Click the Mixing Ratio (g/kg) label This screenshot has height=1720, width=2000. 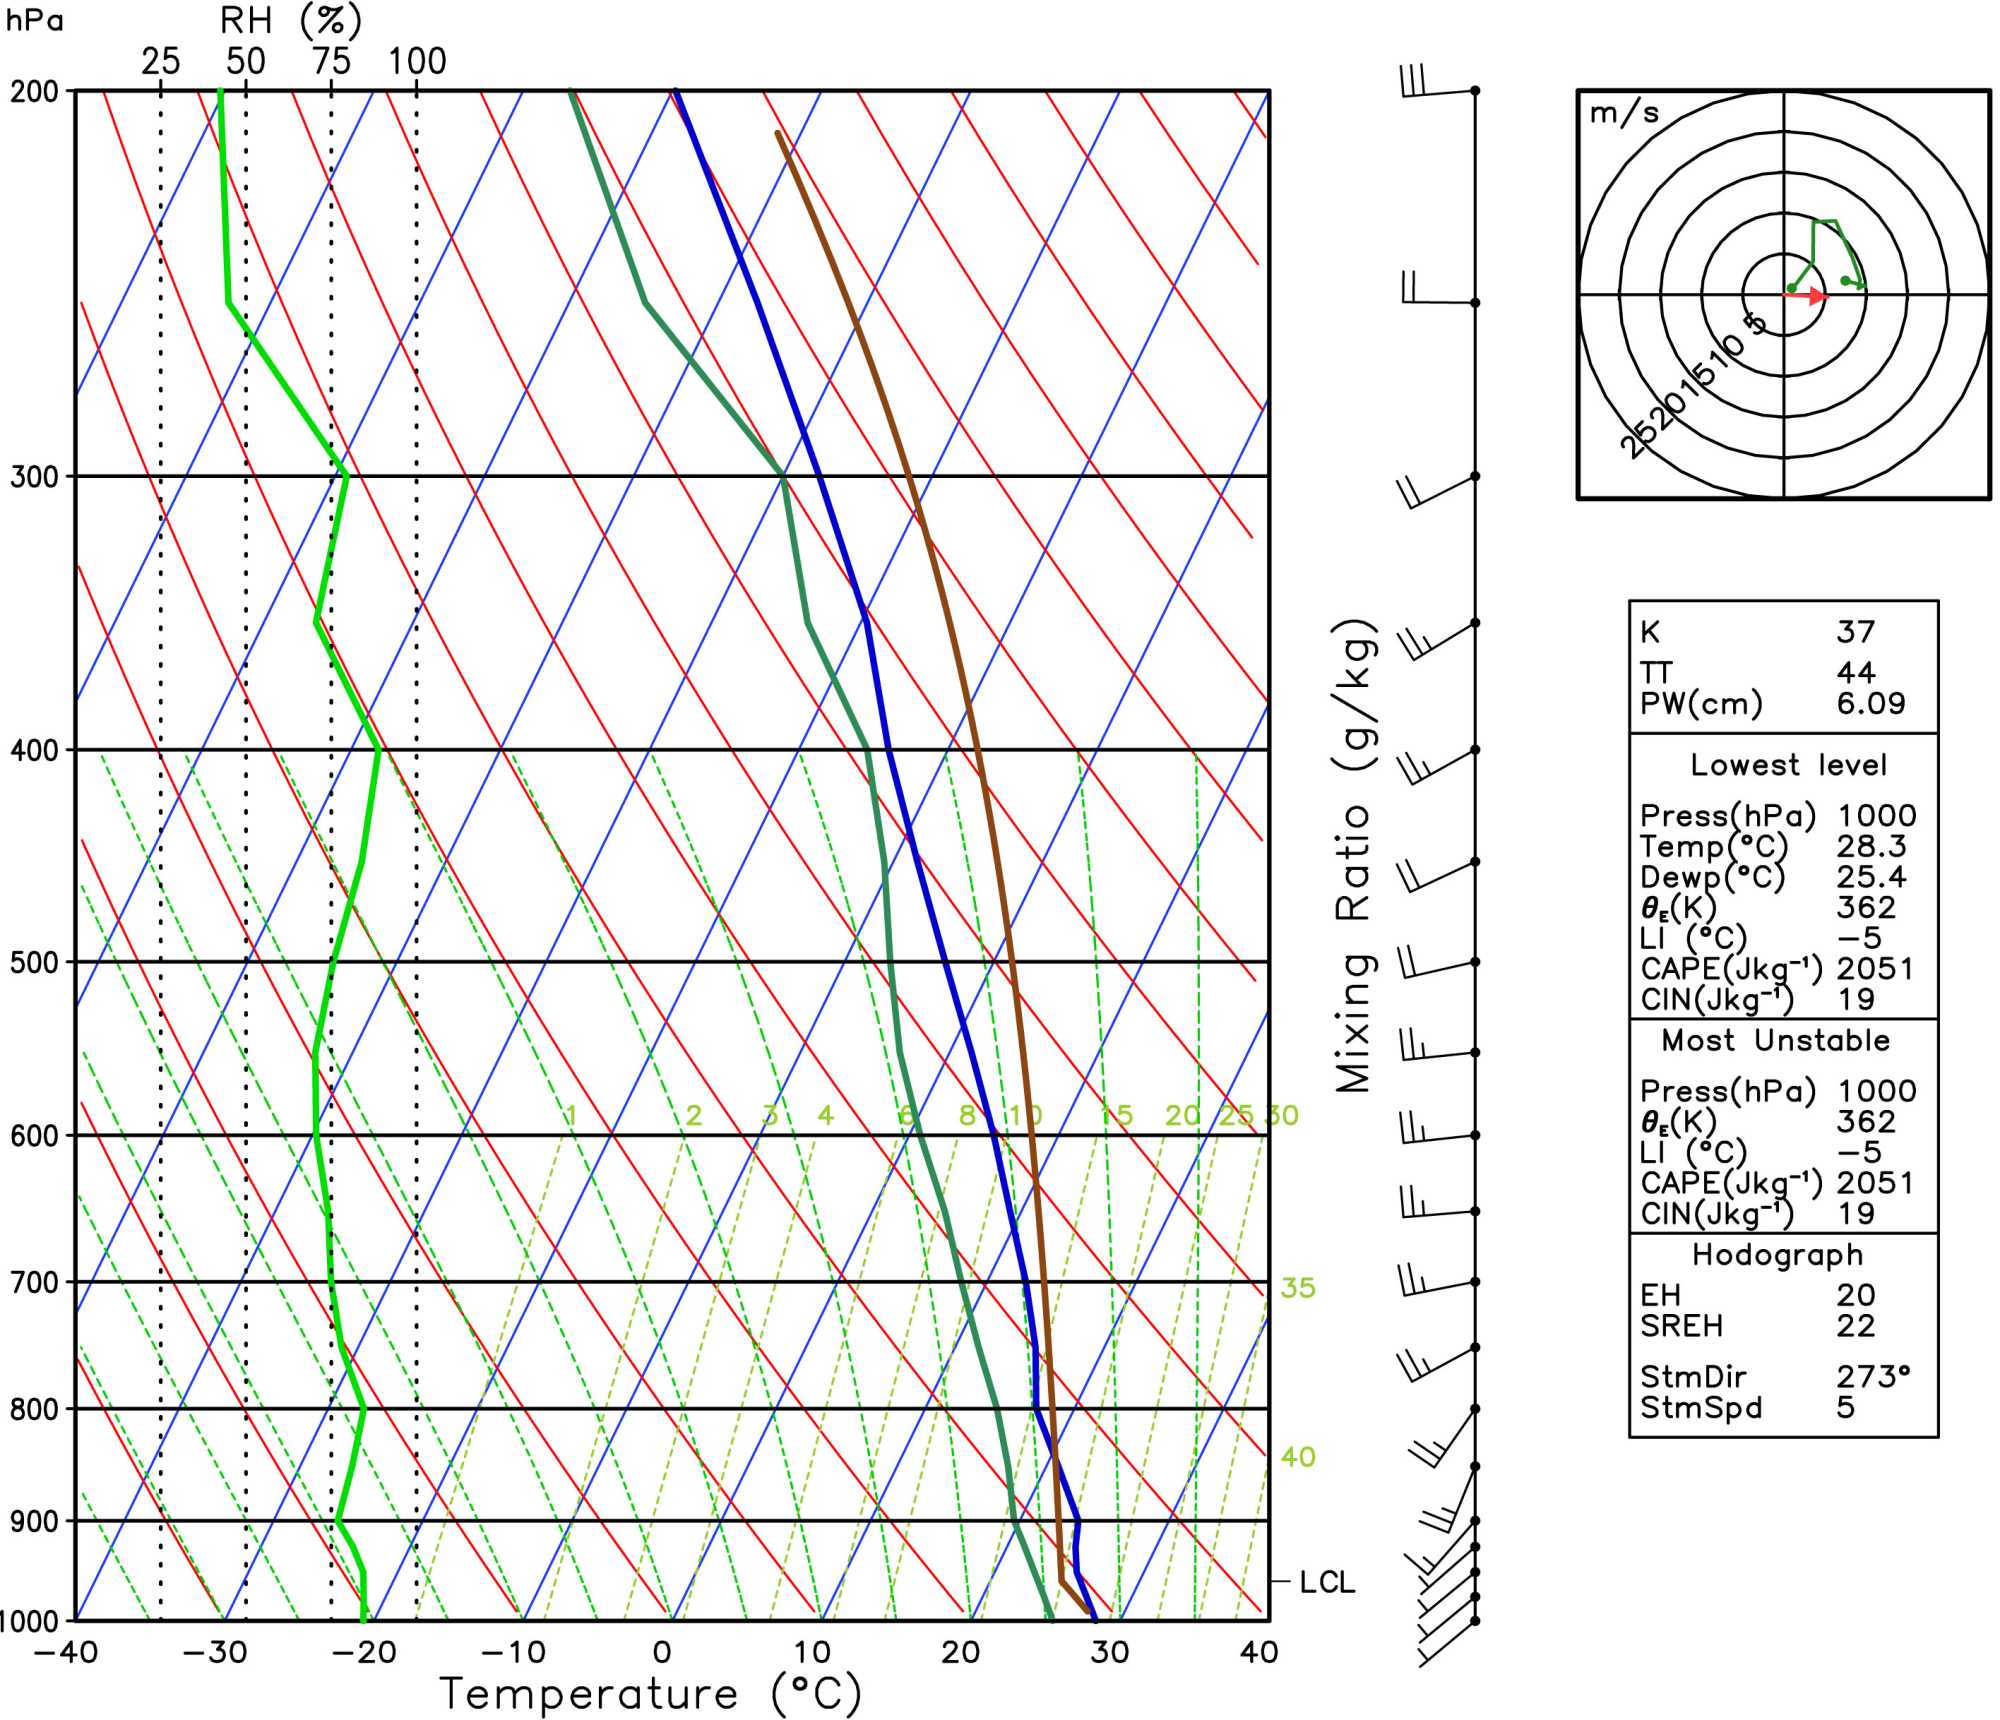[x=1355, y=856]
